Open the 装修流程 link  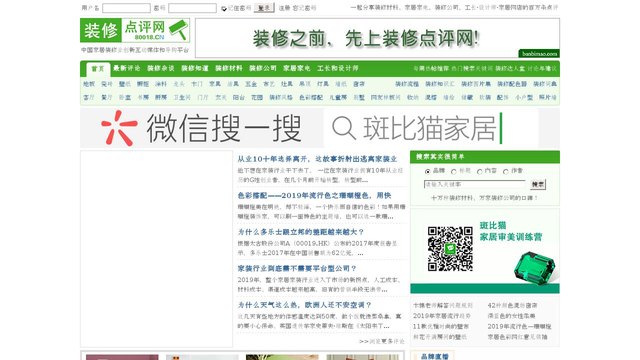[407, 84]
